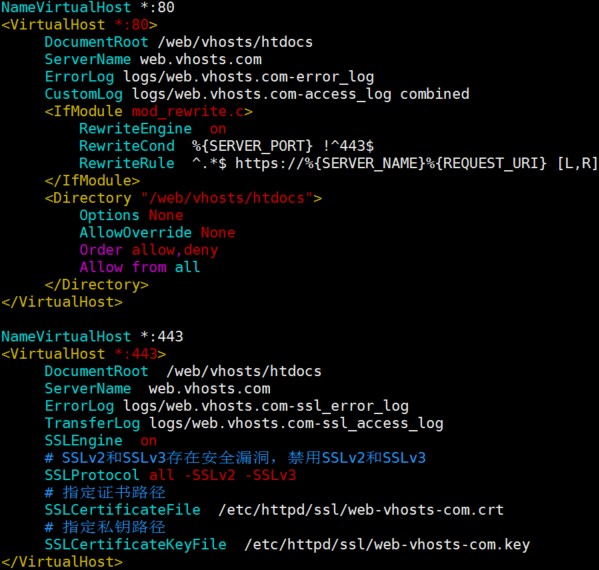Click "https://%{SERVER_NAME}%{REQUEST_URI}" target
Image resolution: width=599 pixels, height=570 pixels.
click(391, 163)
